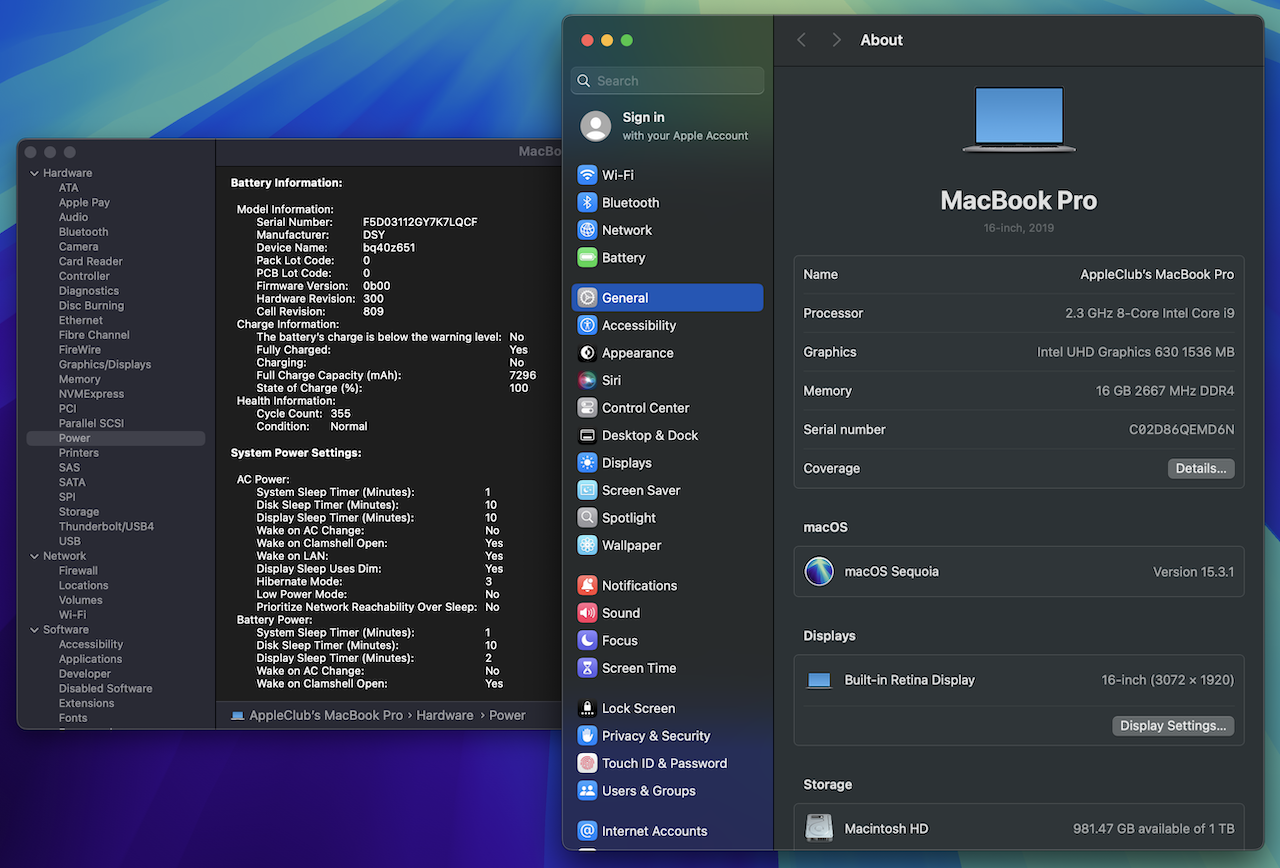Open the Appearance icon
This screenshot has width=1280, height=868.
click(x=587, y=353)
